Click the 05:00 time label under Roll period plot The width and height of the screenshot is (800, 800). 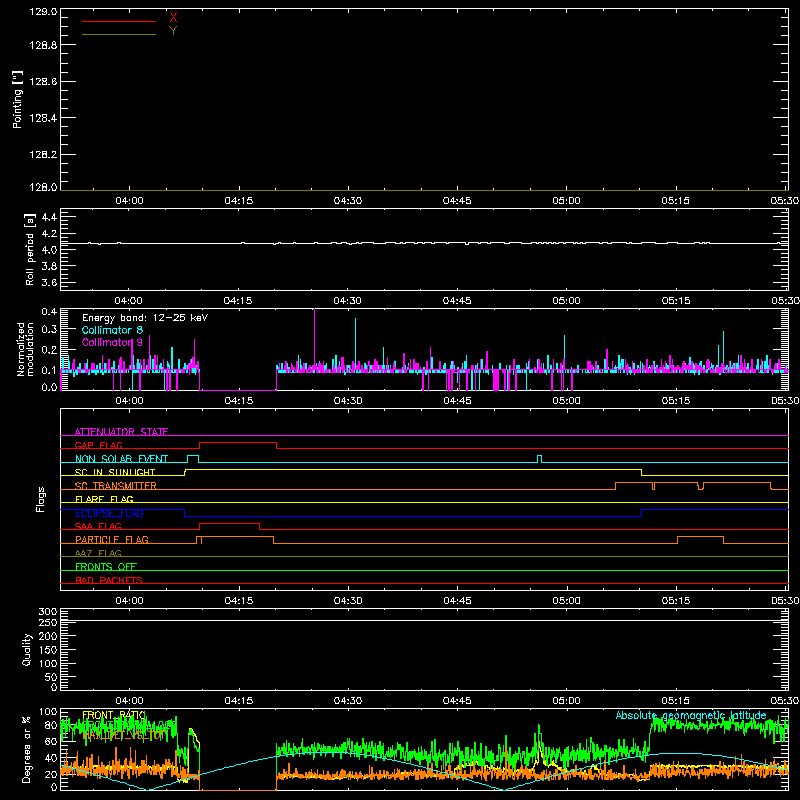pyautogui.click(x=566, y=301)
